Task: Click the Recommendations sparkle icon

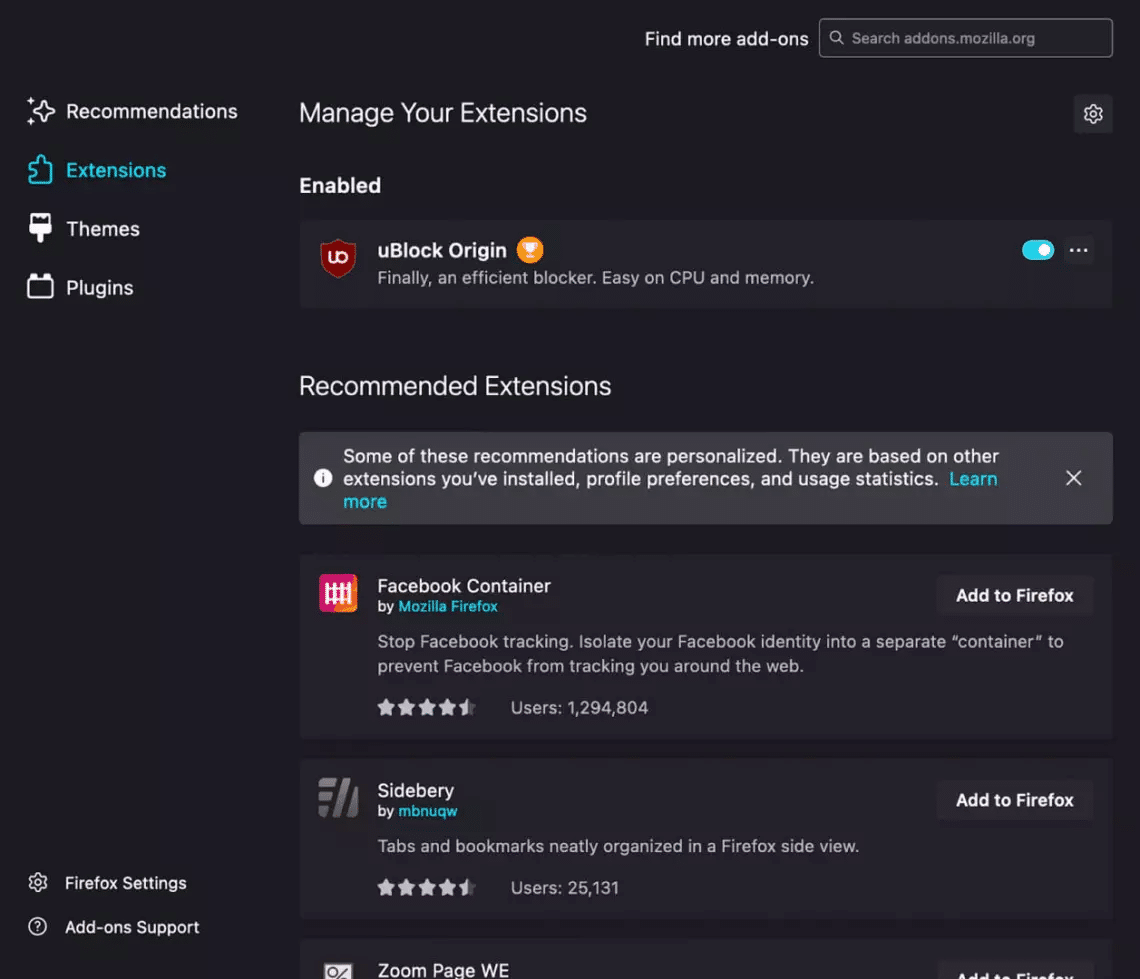Action: pyautogui.click(x=41, y=111)
